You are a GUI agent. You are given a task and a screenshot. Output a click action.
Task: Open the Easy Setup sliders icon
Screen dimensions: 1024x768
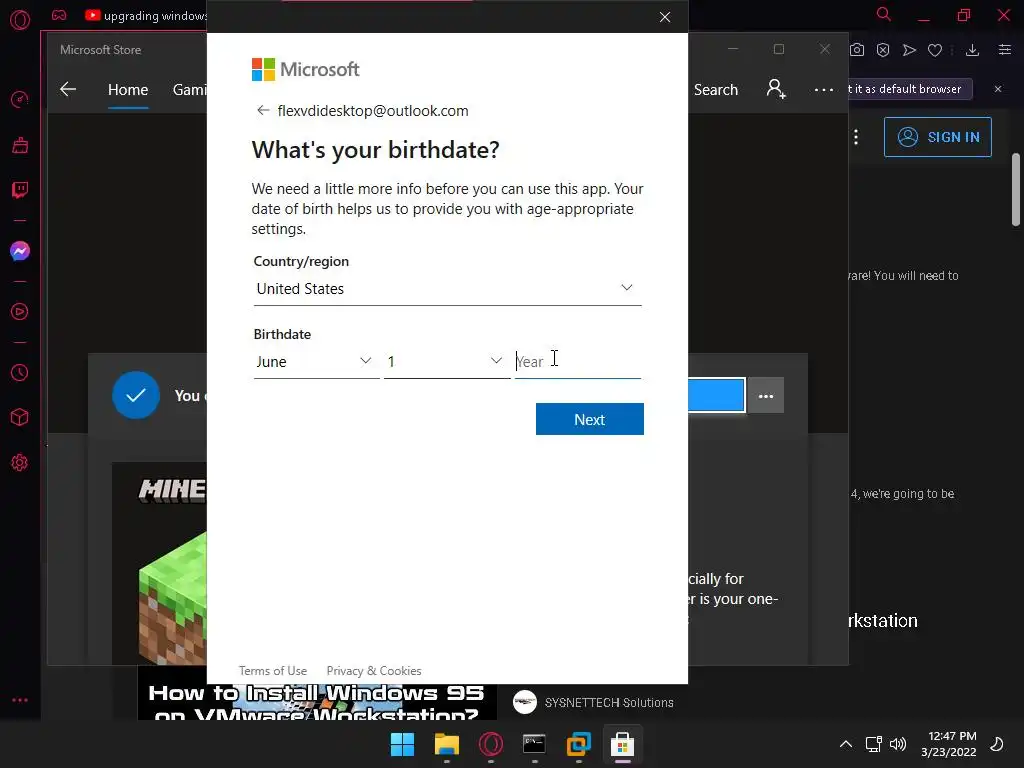click(x=1005, y=50)
